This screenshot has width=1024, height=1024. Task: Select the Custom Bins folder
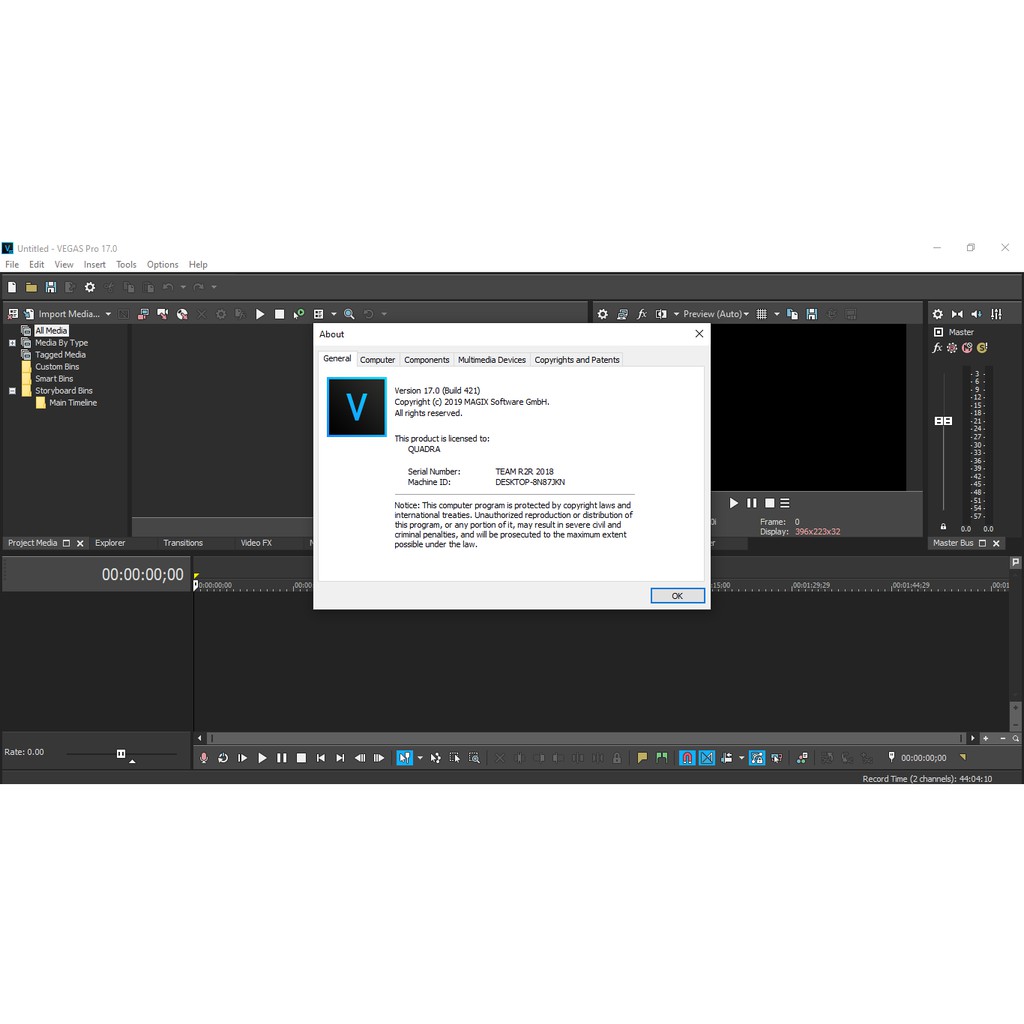[57, 367]
